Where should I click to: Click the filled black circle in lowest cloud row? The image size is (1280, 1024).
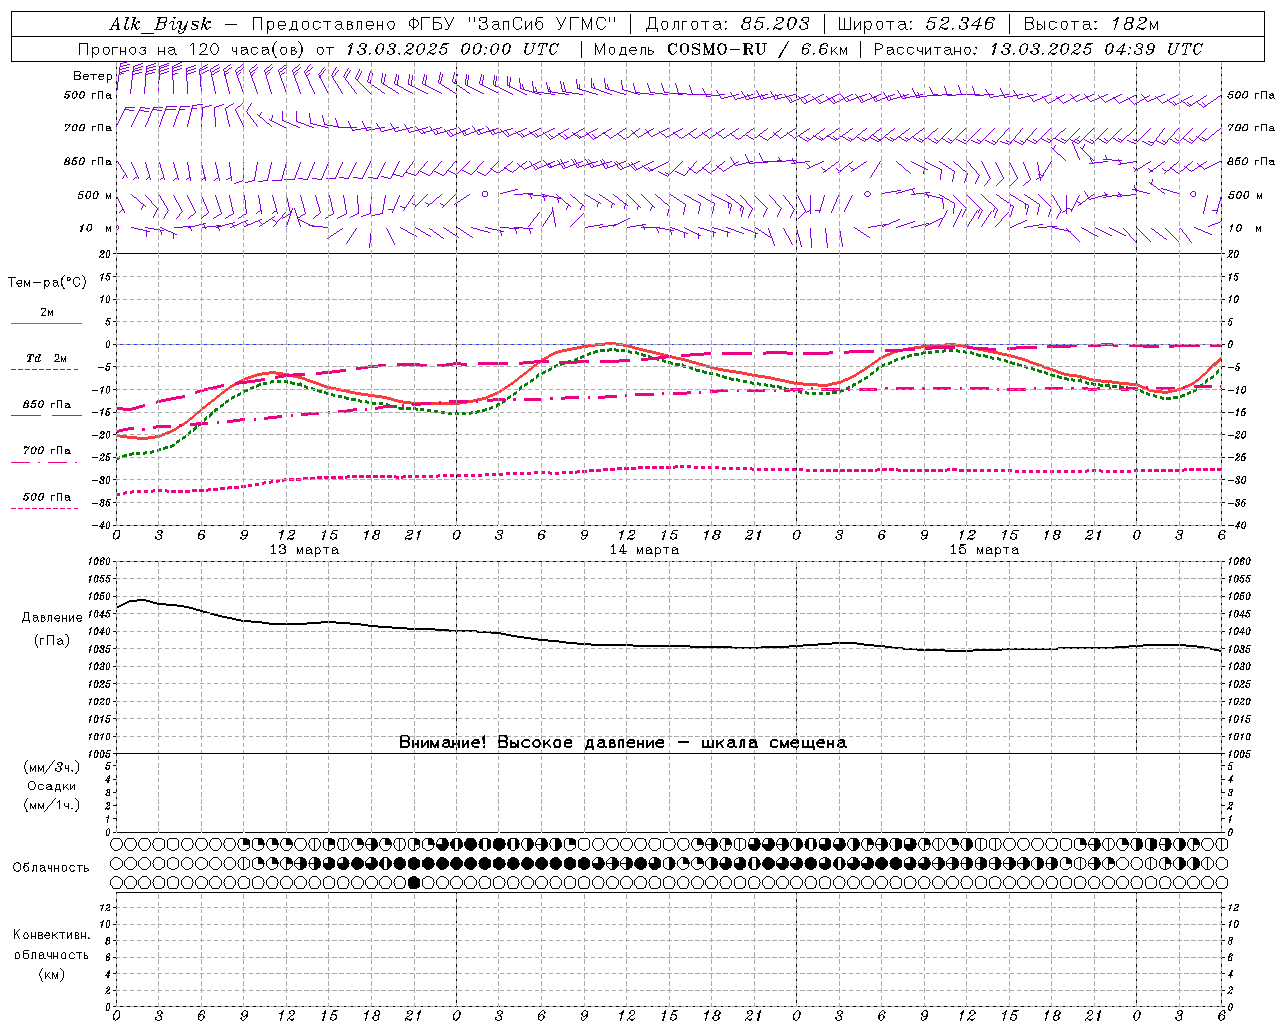414,882
